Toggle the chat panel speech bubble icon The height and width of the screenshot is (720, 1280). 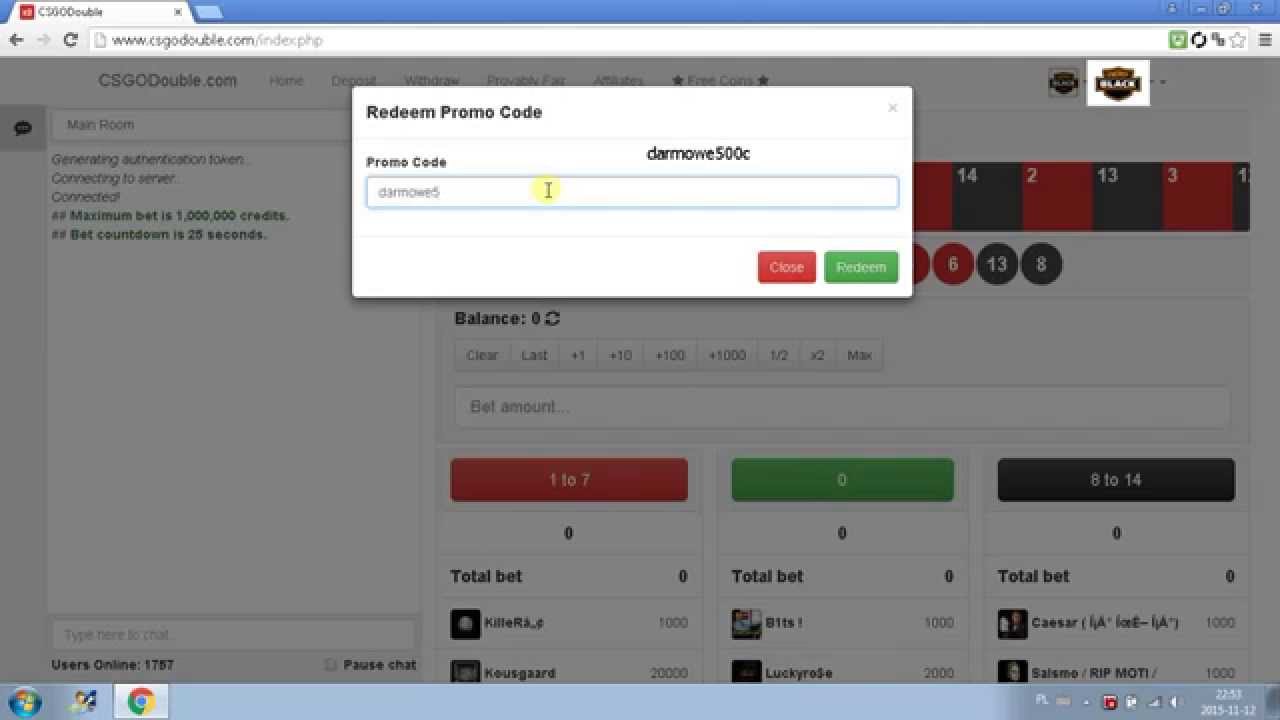point(23,128)
